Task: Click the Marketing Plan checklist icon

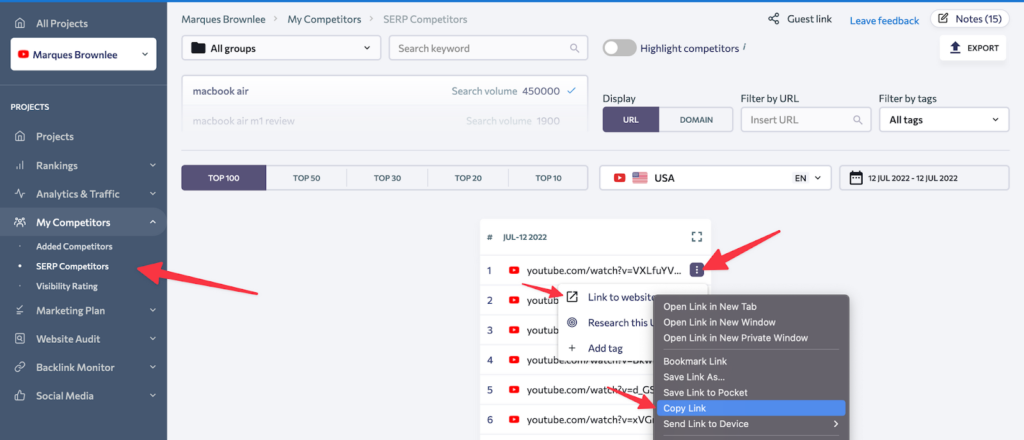Action: [x=20, y=310]
